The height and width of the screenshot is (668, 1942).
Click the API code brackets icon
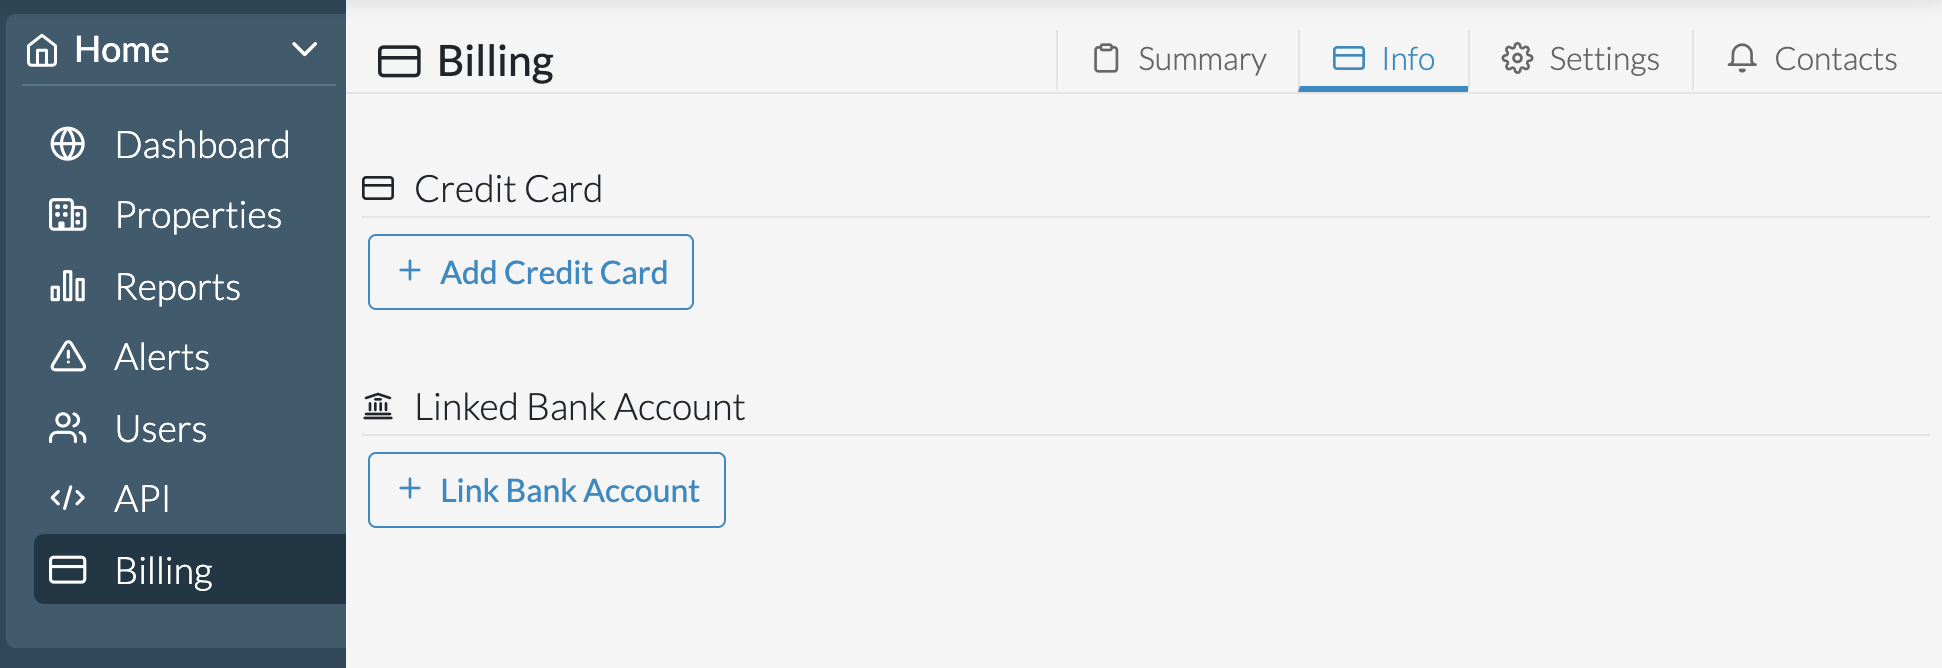(67, 498)
